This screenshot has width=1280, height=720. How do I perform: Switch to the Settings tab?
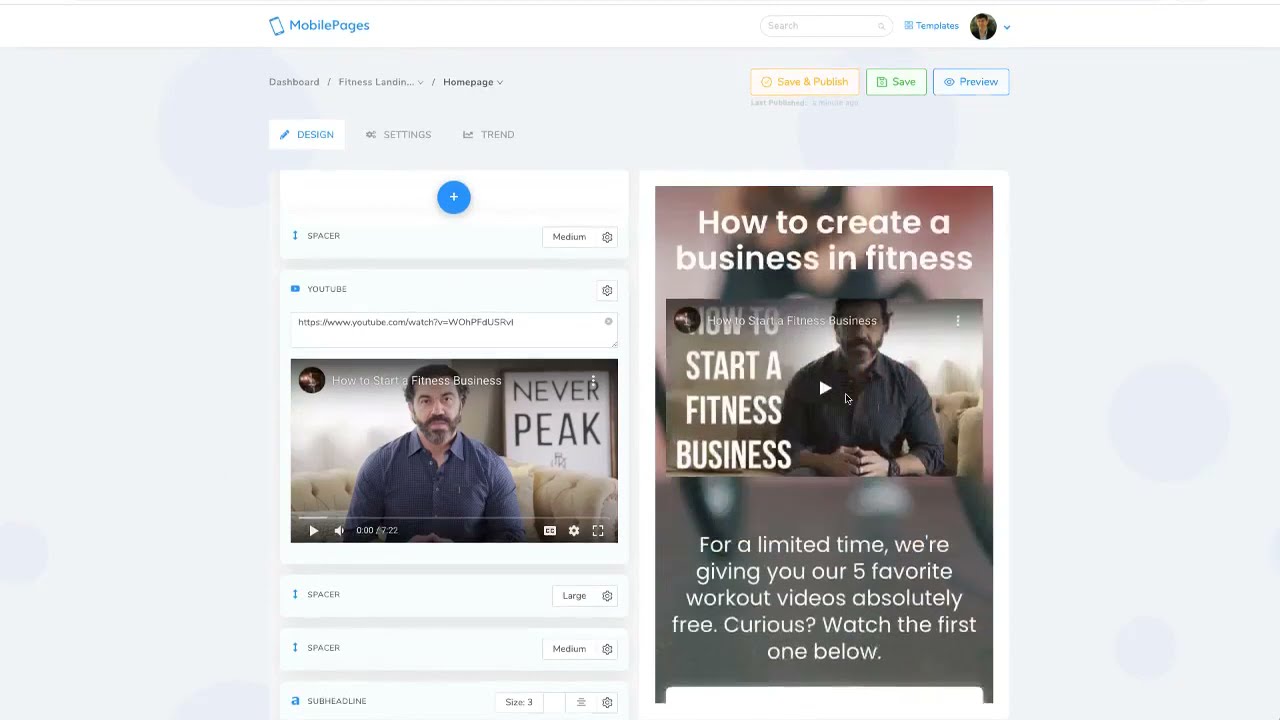click(x=398, y=134)
